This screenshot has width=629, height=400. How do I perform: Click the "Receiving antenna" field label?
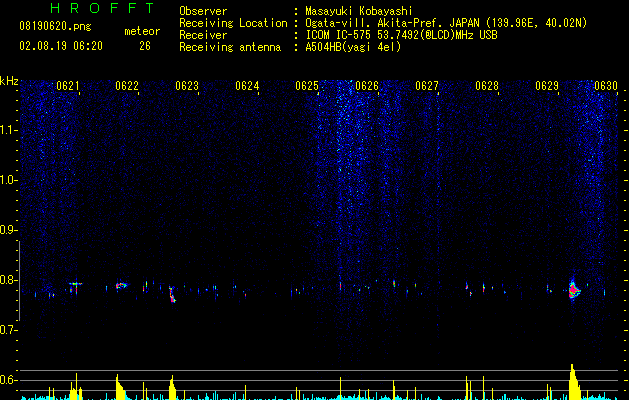click(230, 47)
